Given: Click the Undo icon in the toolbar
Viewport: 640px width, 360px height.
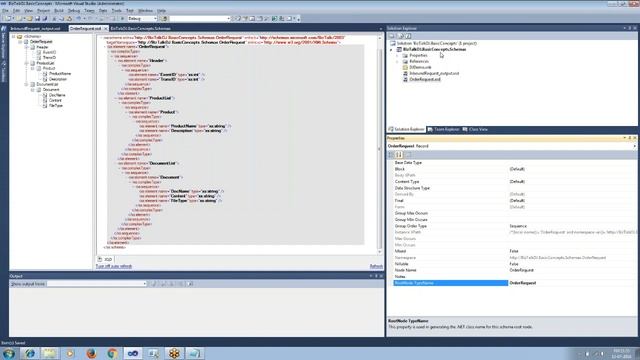Looking at the screenshot, I should [x=78, y=18].
